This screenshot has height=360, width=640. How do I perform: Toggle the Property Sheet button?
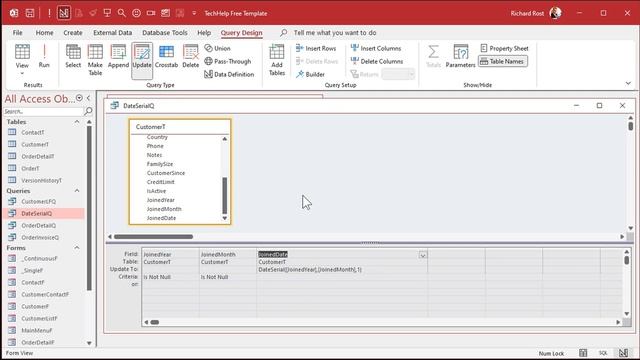click(504, 48)
